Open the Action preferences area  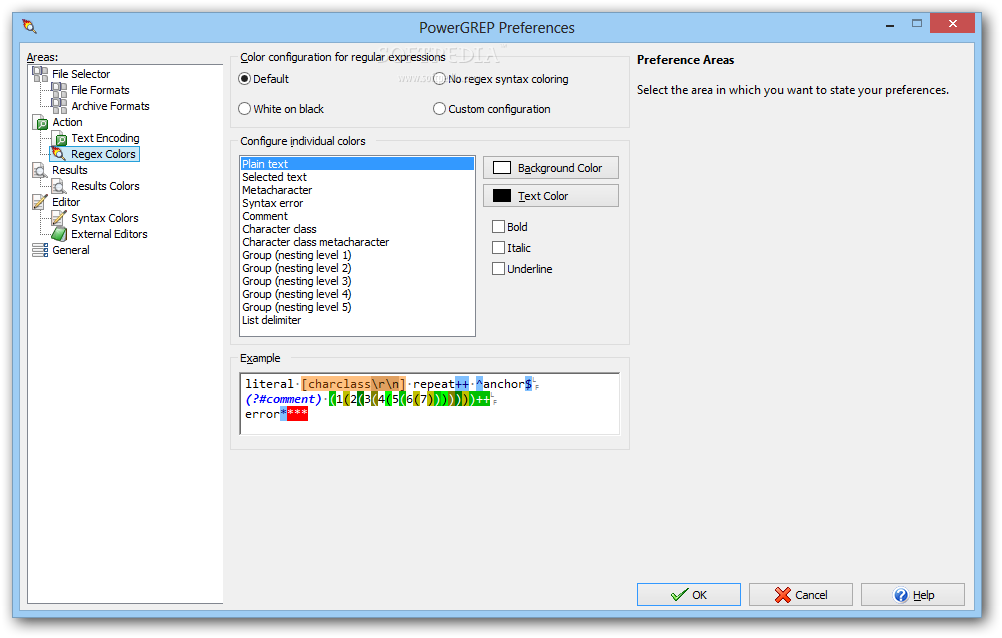coord(67,122)
